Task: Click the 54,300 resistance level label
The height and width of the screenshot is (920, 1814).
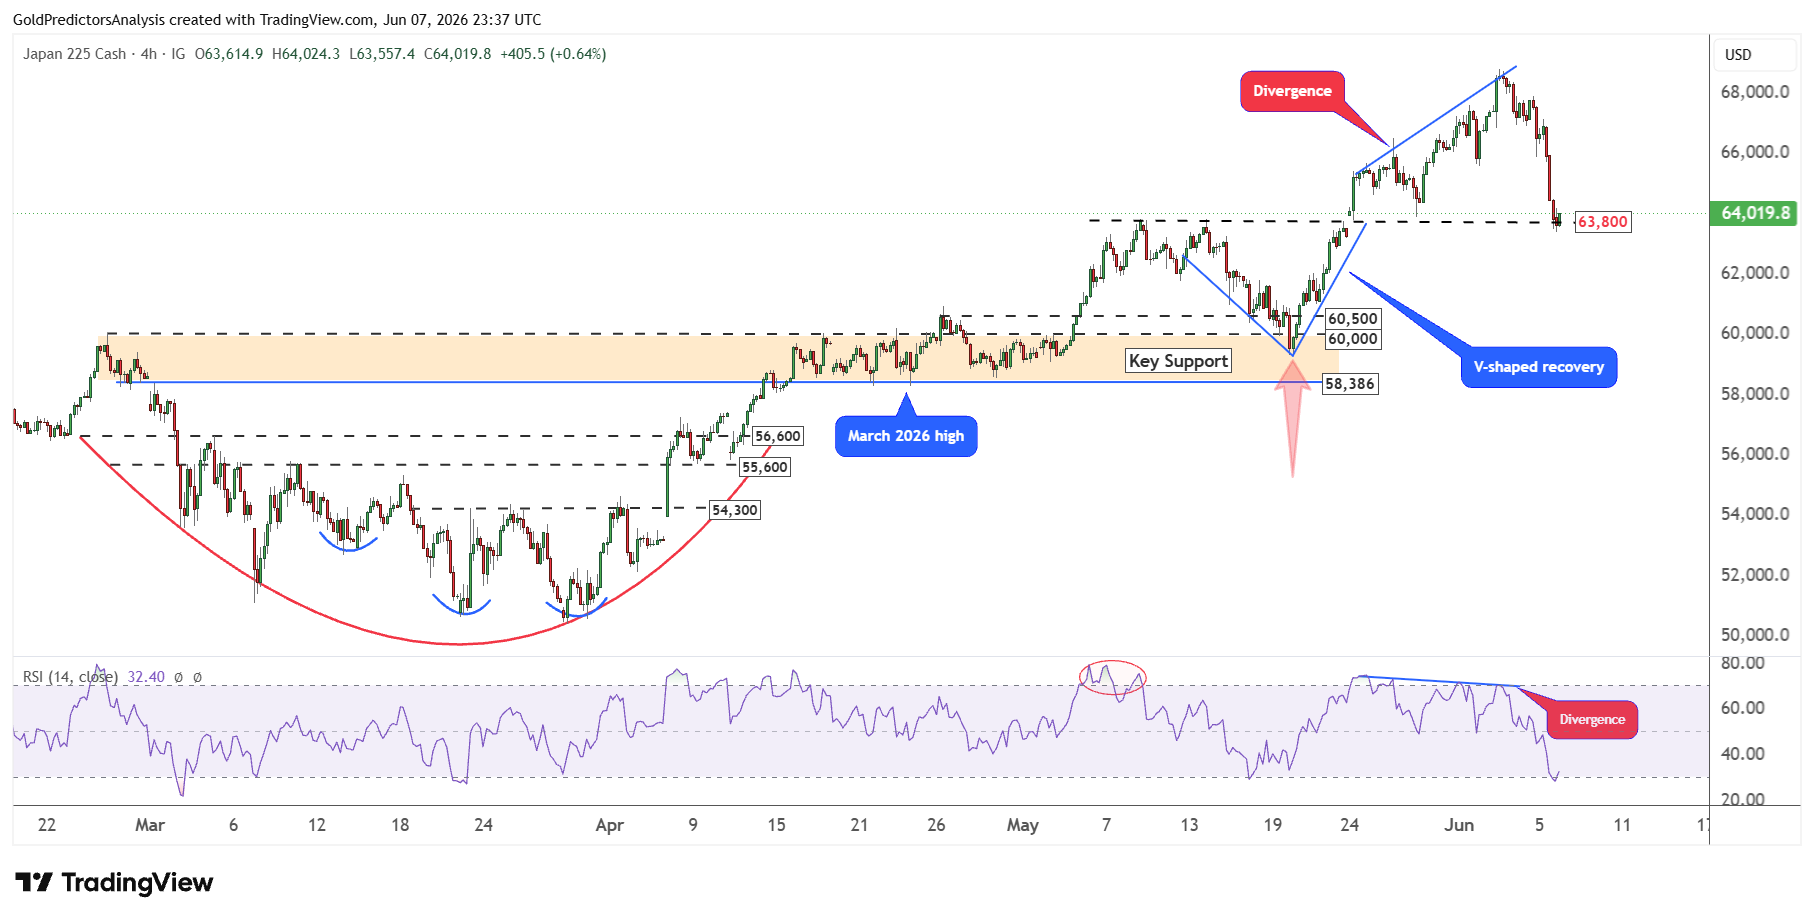Action: click(x=734, y=510)
